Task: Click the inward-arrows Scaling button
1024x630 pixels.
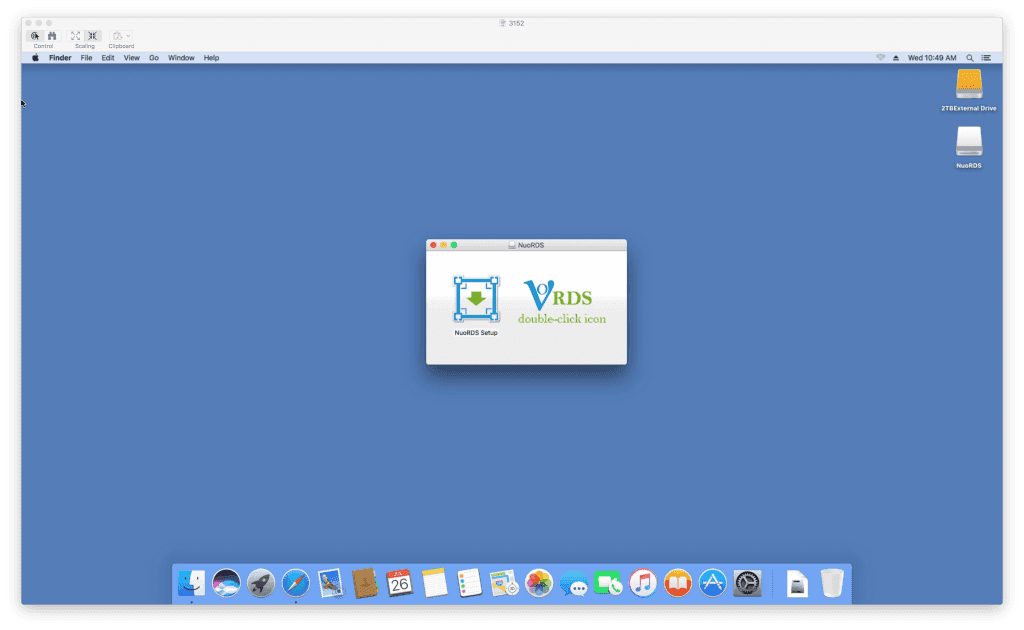Action: 93,36
